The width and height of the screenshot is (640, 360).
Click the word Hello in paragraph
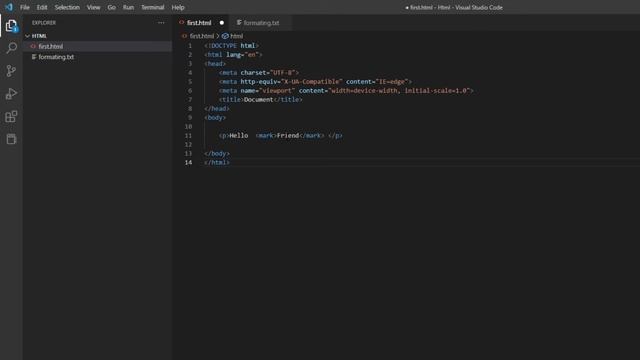click(239, 136)
